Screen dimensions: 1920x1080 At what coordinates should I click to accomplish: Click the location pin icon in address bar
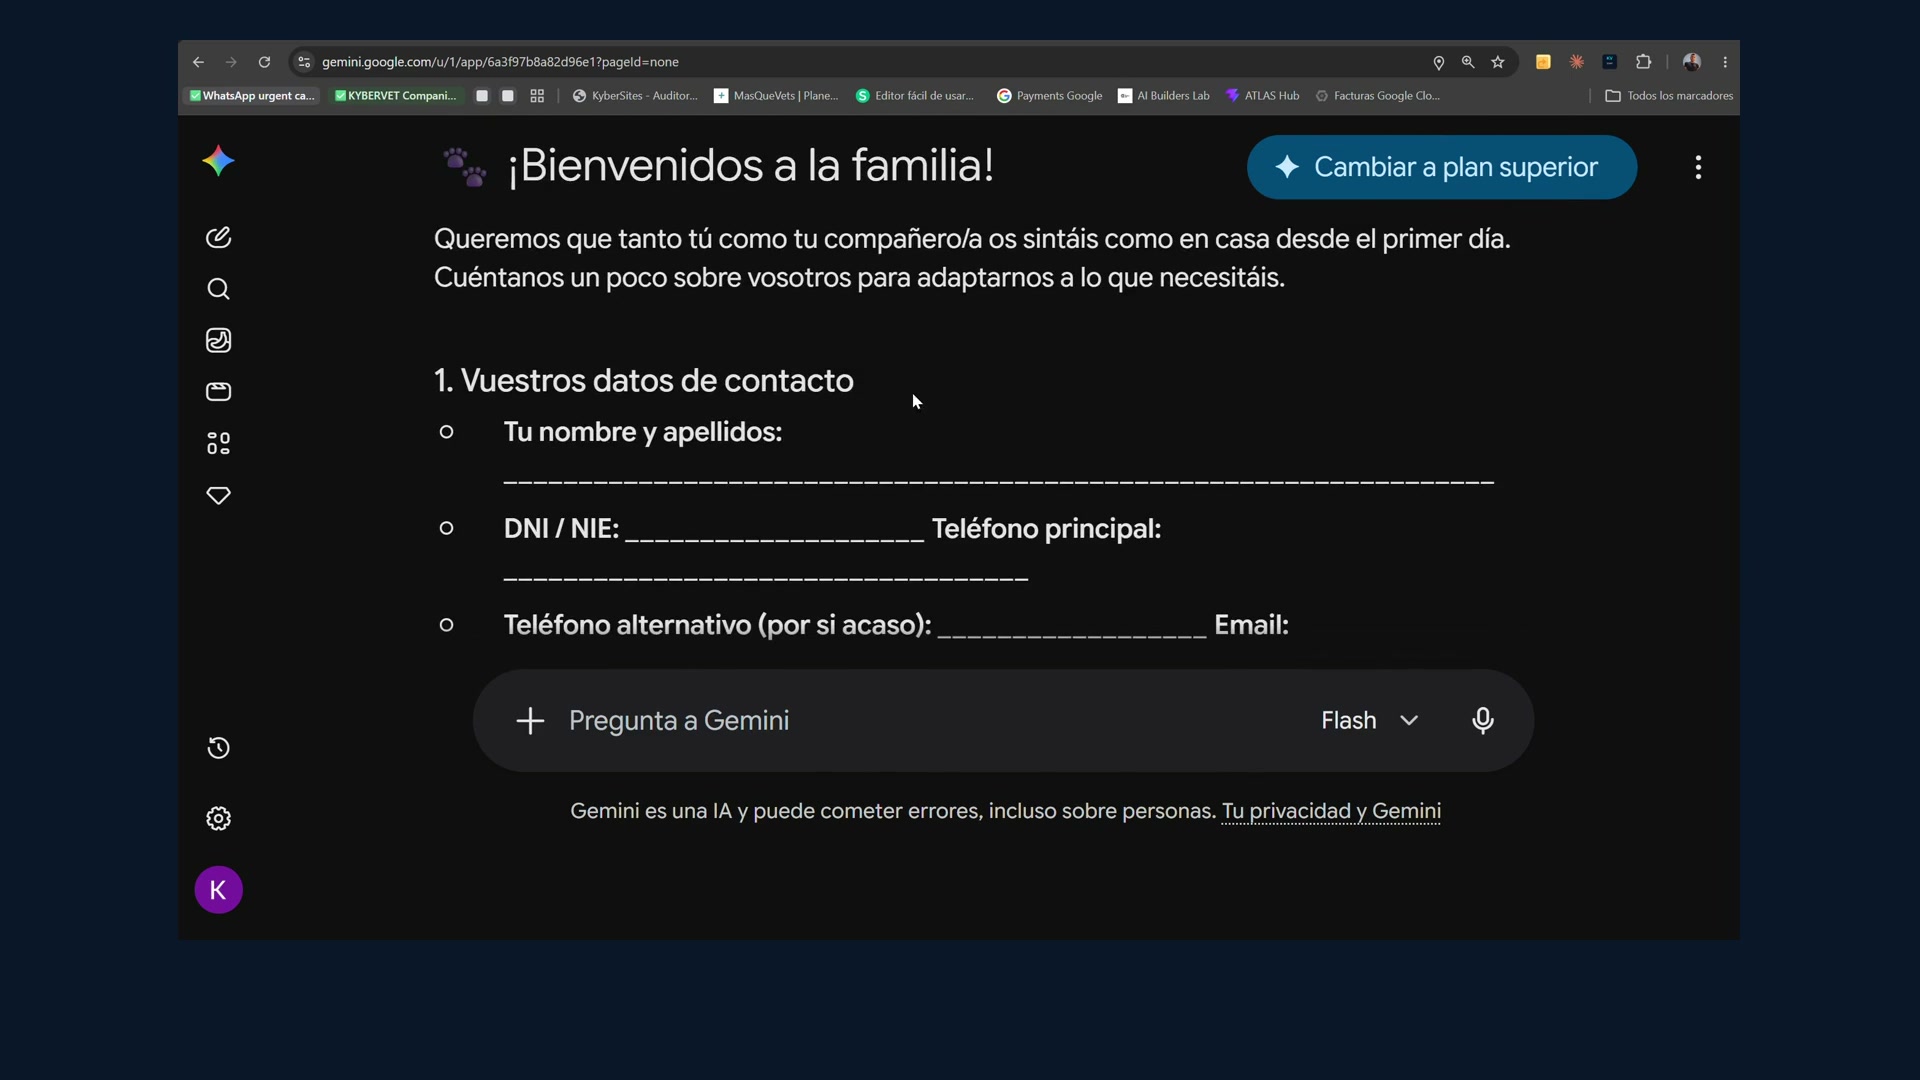pos(1438,62)
